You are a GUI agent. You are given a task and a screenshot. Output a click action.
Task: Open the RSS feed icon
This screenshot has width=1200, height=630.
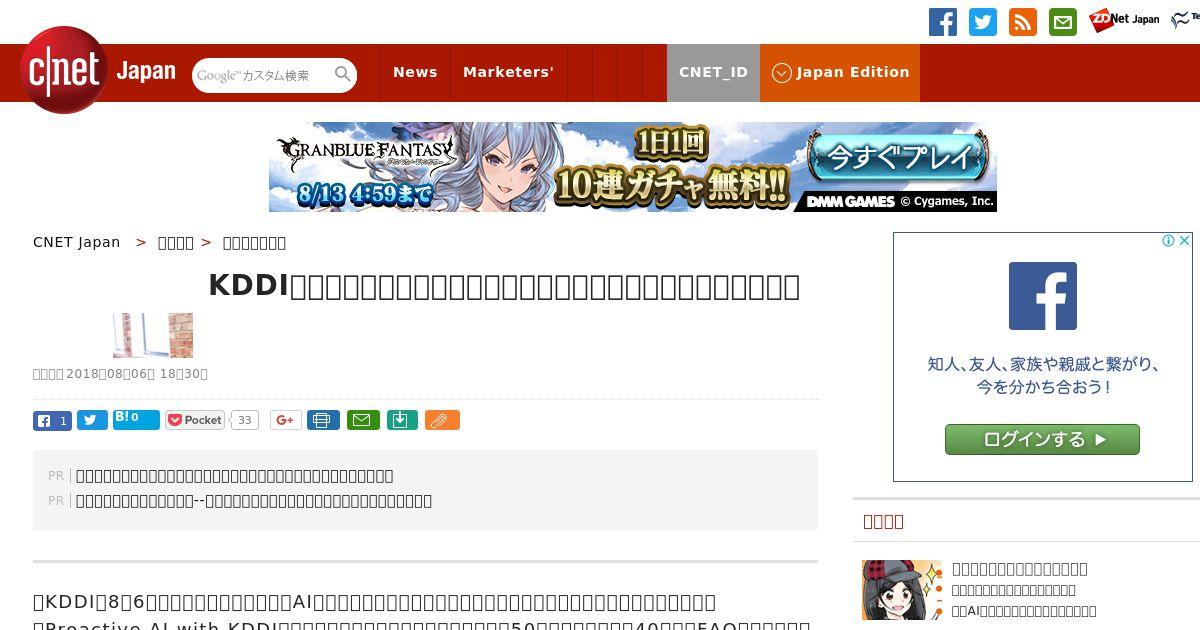(1023, 22)
